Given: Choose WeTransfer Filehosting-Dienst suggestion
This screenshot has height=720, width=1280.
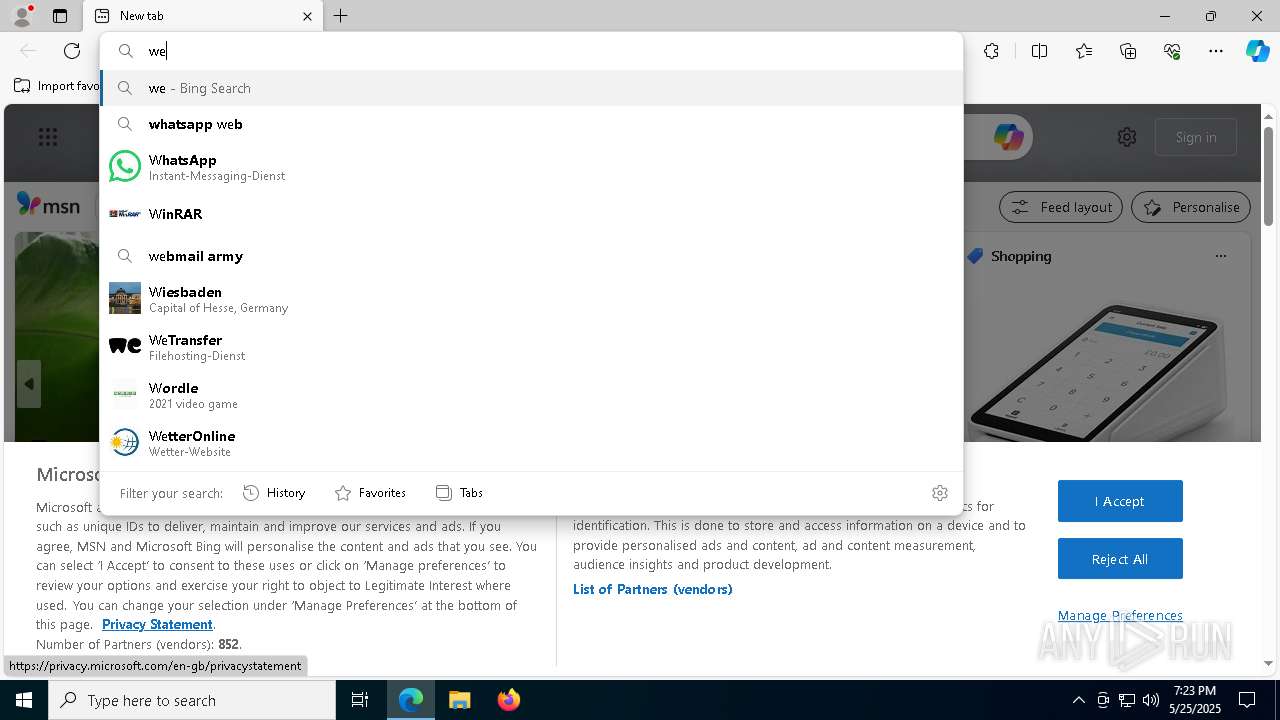Looking at the screenshot, I should click(x=531, y=347).
